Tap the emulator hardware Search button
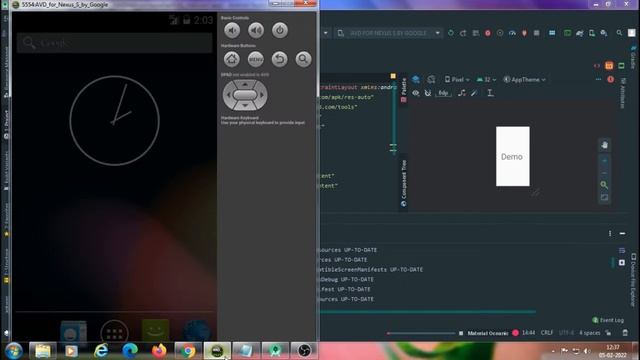Viewport: 640px width, 360px height. (303, 59)
